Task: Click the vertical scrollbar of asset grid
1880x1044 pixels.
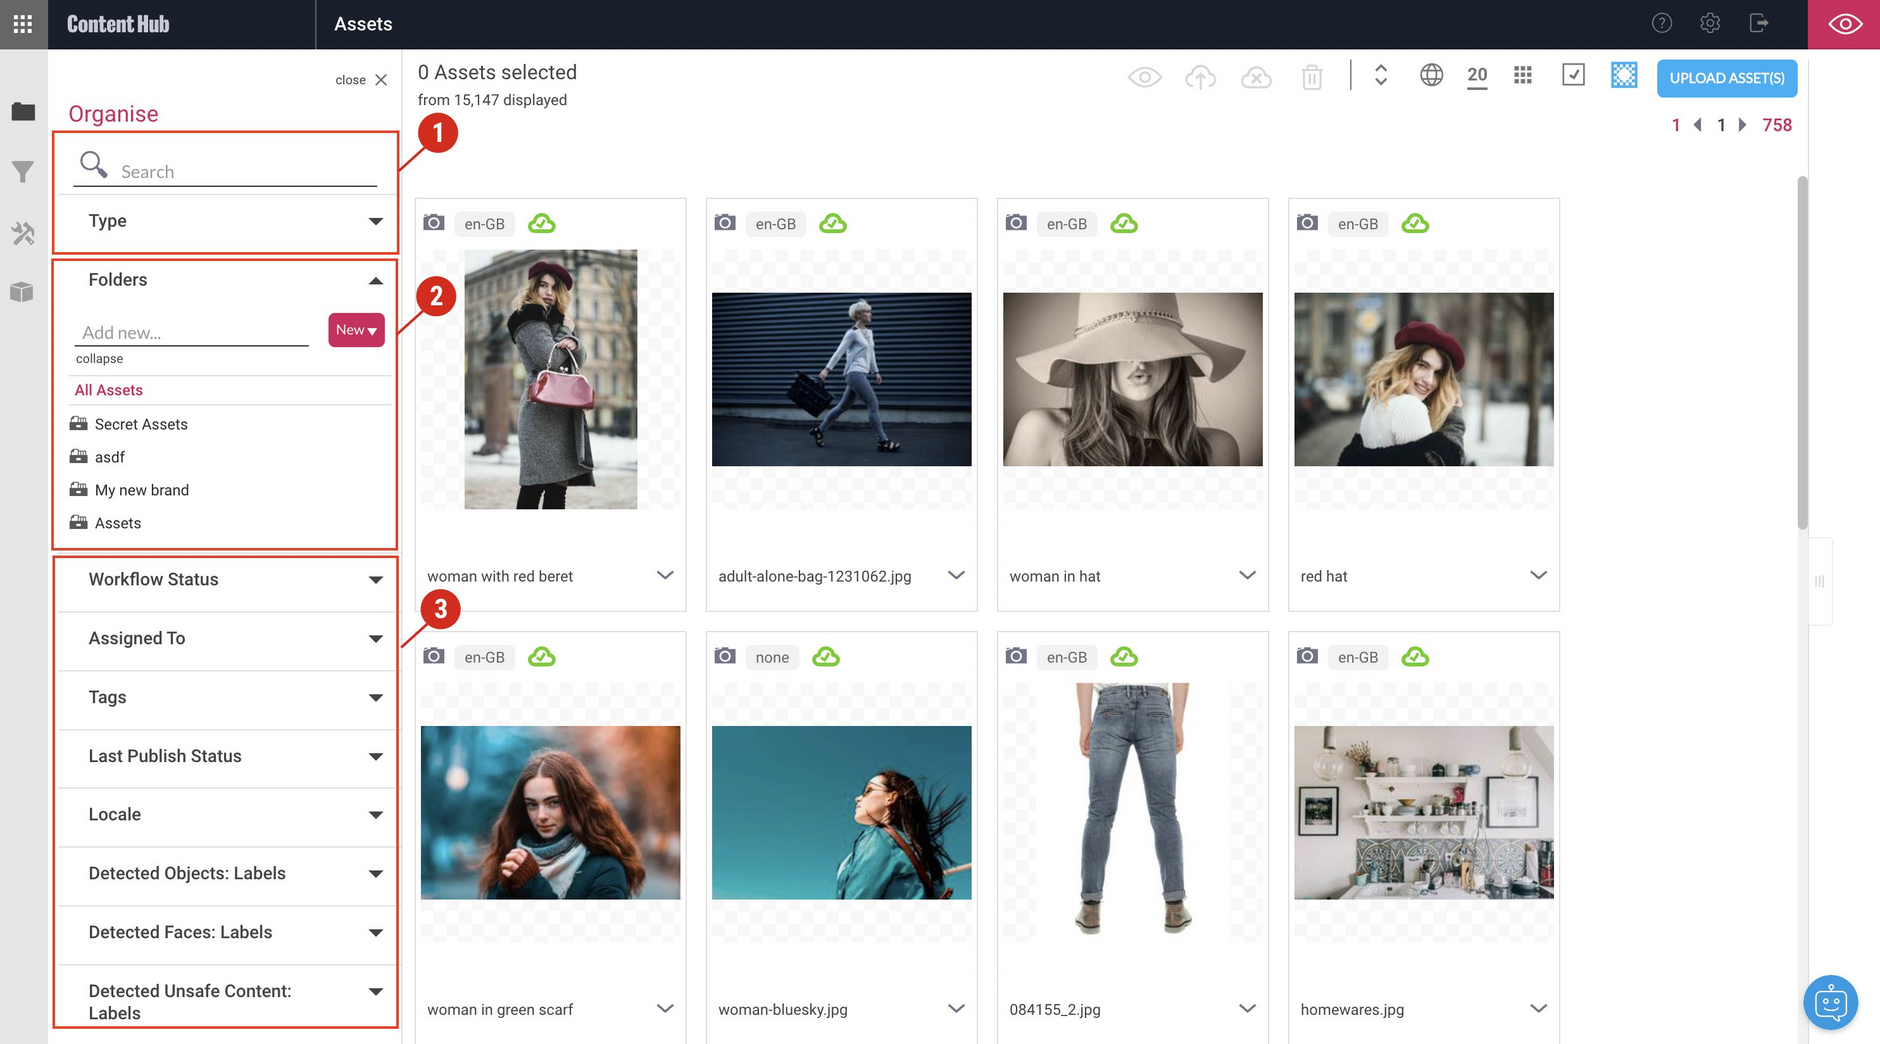Action: click(x=1802, y=352)
